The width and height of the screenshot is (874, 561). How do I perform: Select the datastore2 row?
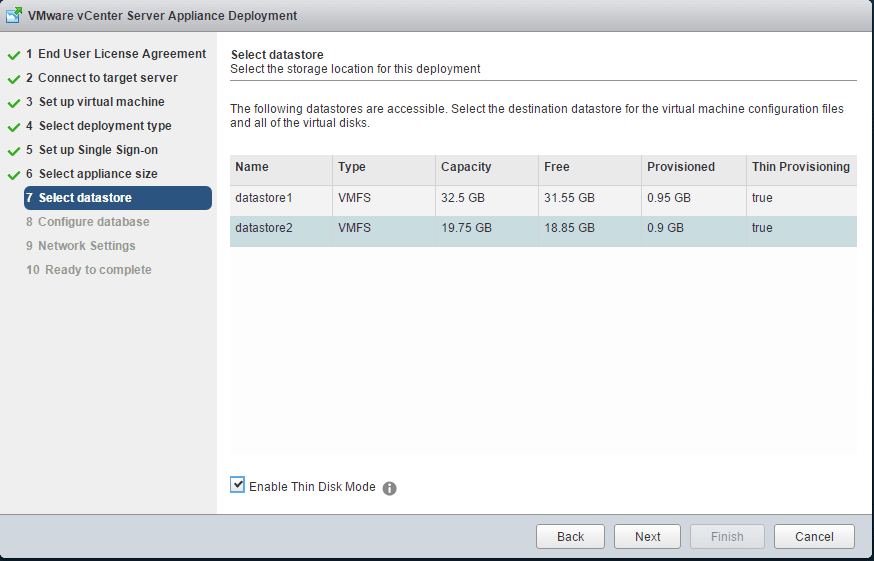[543, 231]
